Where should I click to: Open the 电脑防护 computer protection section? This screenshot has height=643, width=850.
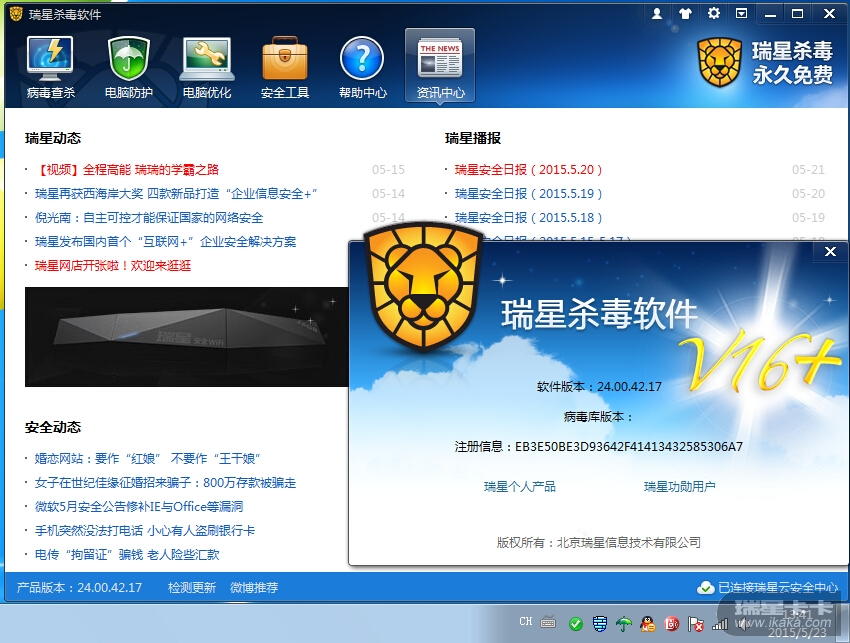128,68
